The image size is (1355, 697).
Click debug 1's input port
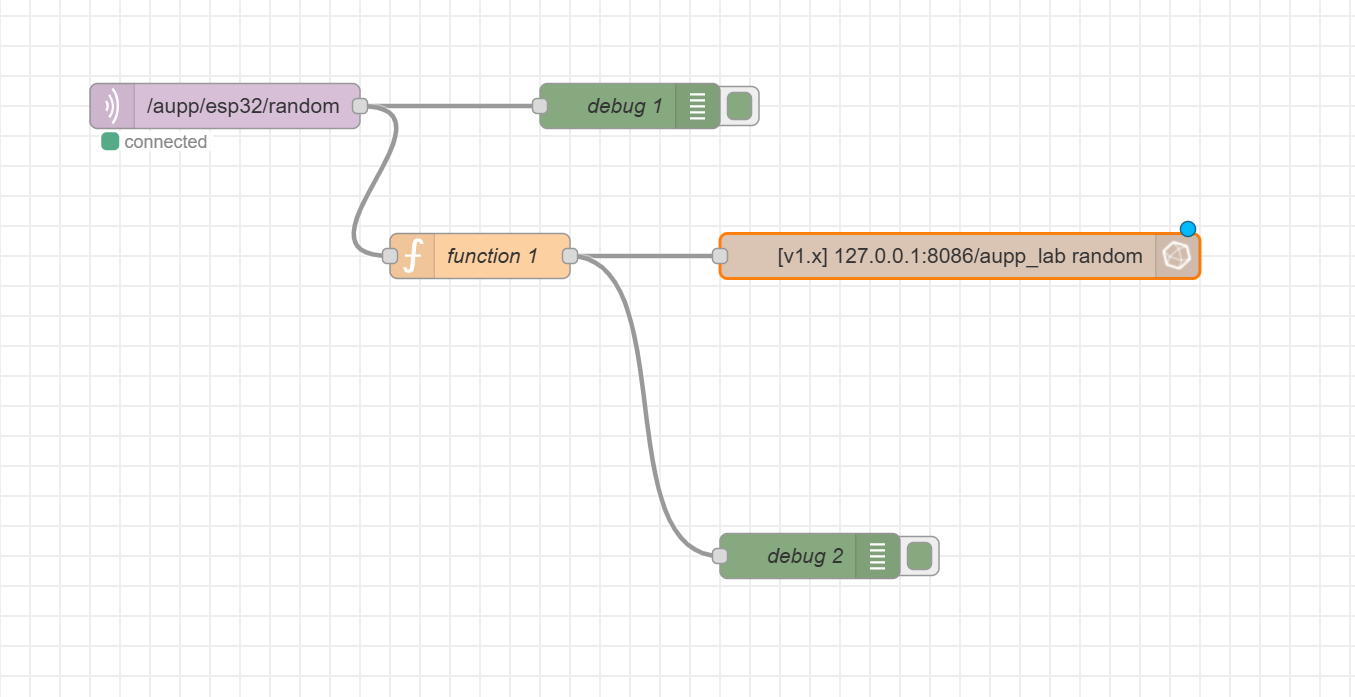[x=541, y=105]
